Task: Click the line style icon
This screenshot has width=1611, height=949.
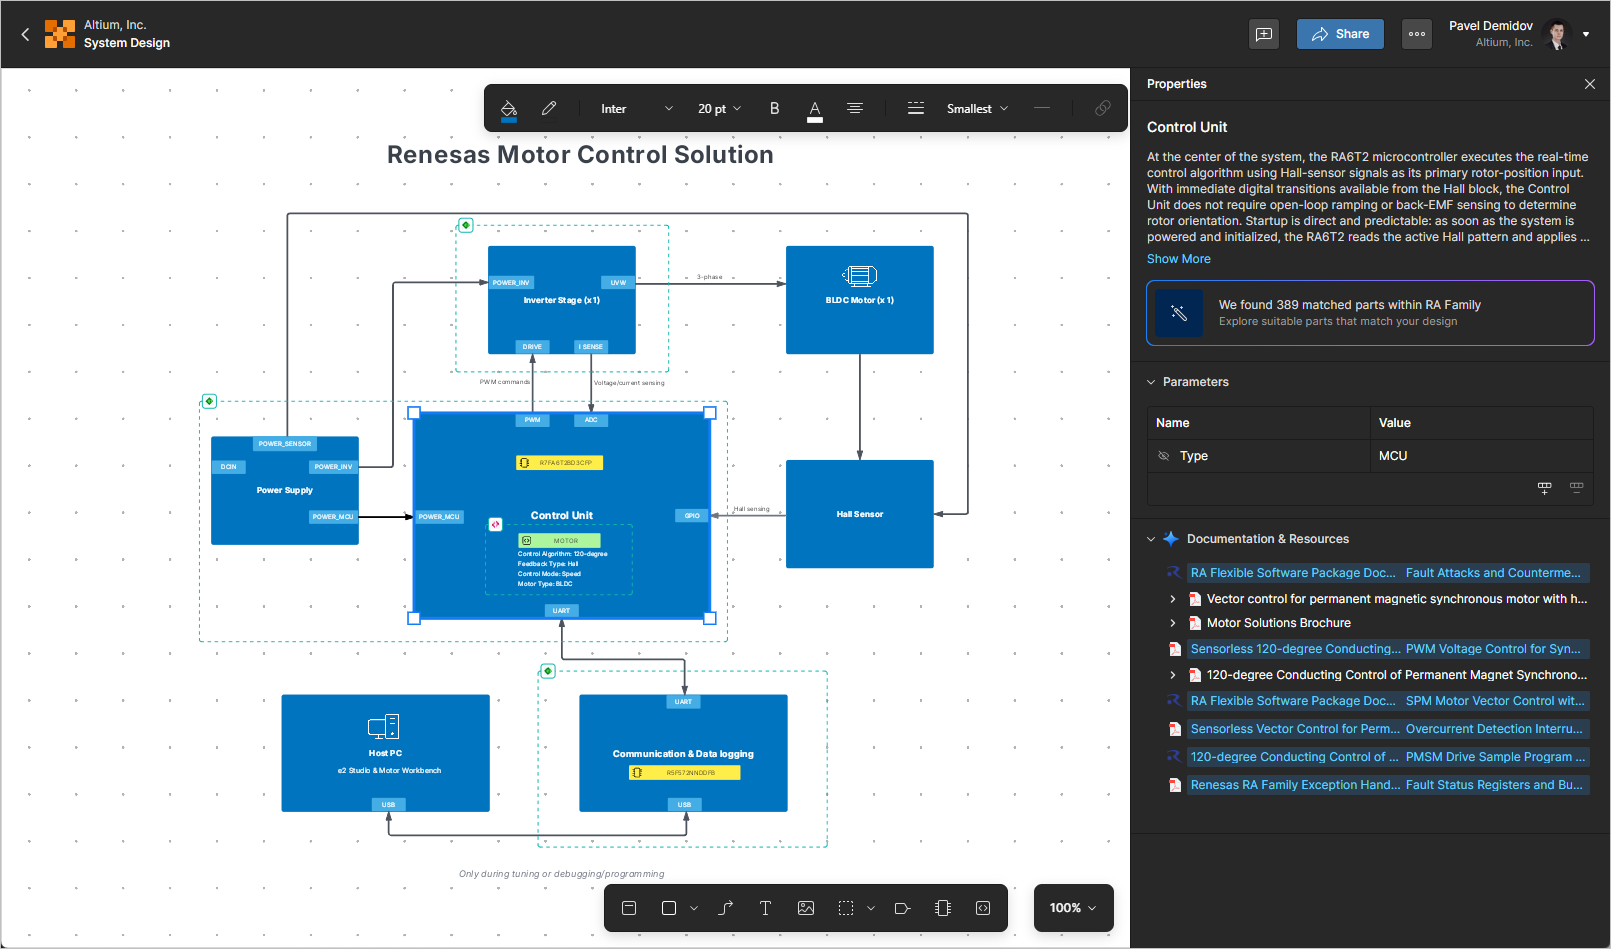Action: tap(916, 108)
